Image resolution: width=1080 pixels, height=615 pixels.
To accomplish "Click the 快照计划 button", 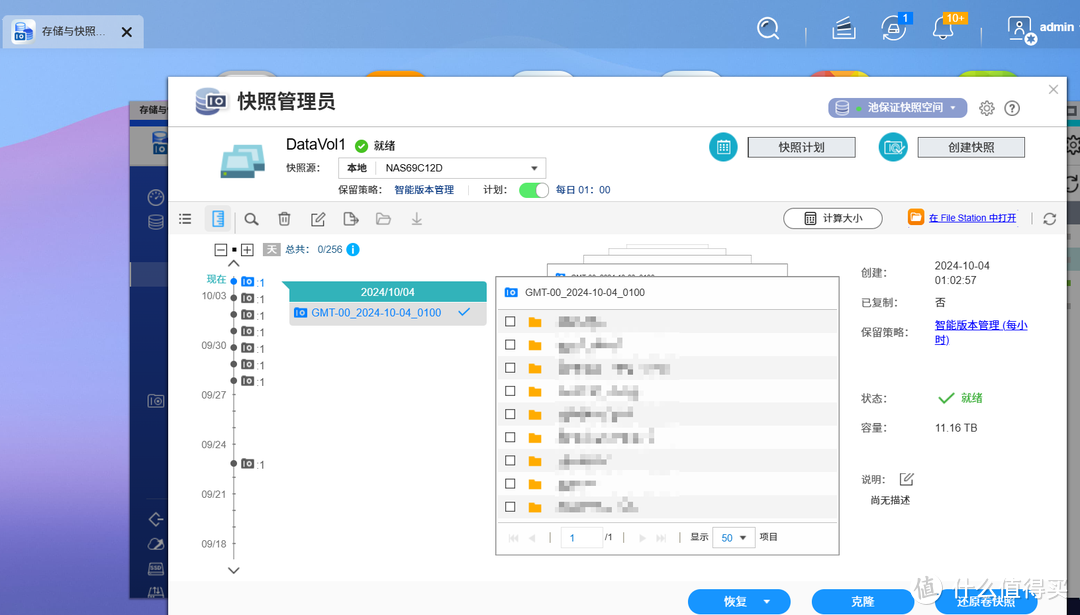I will pos(801,146).
